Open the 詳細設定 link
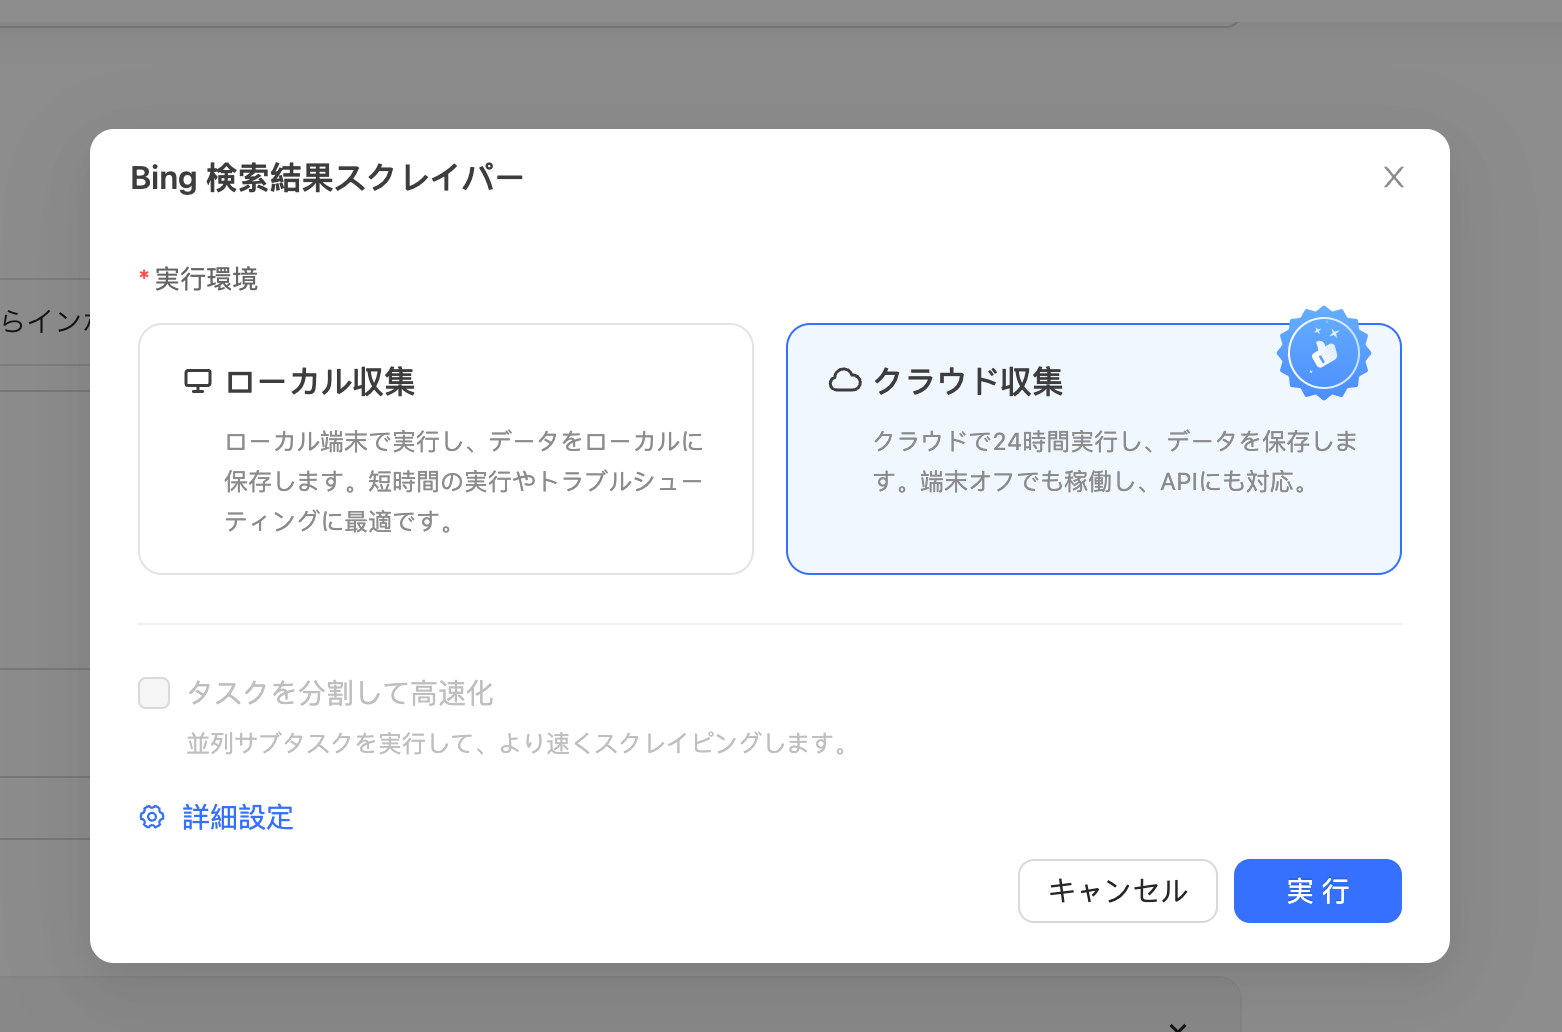 (238, 817)
